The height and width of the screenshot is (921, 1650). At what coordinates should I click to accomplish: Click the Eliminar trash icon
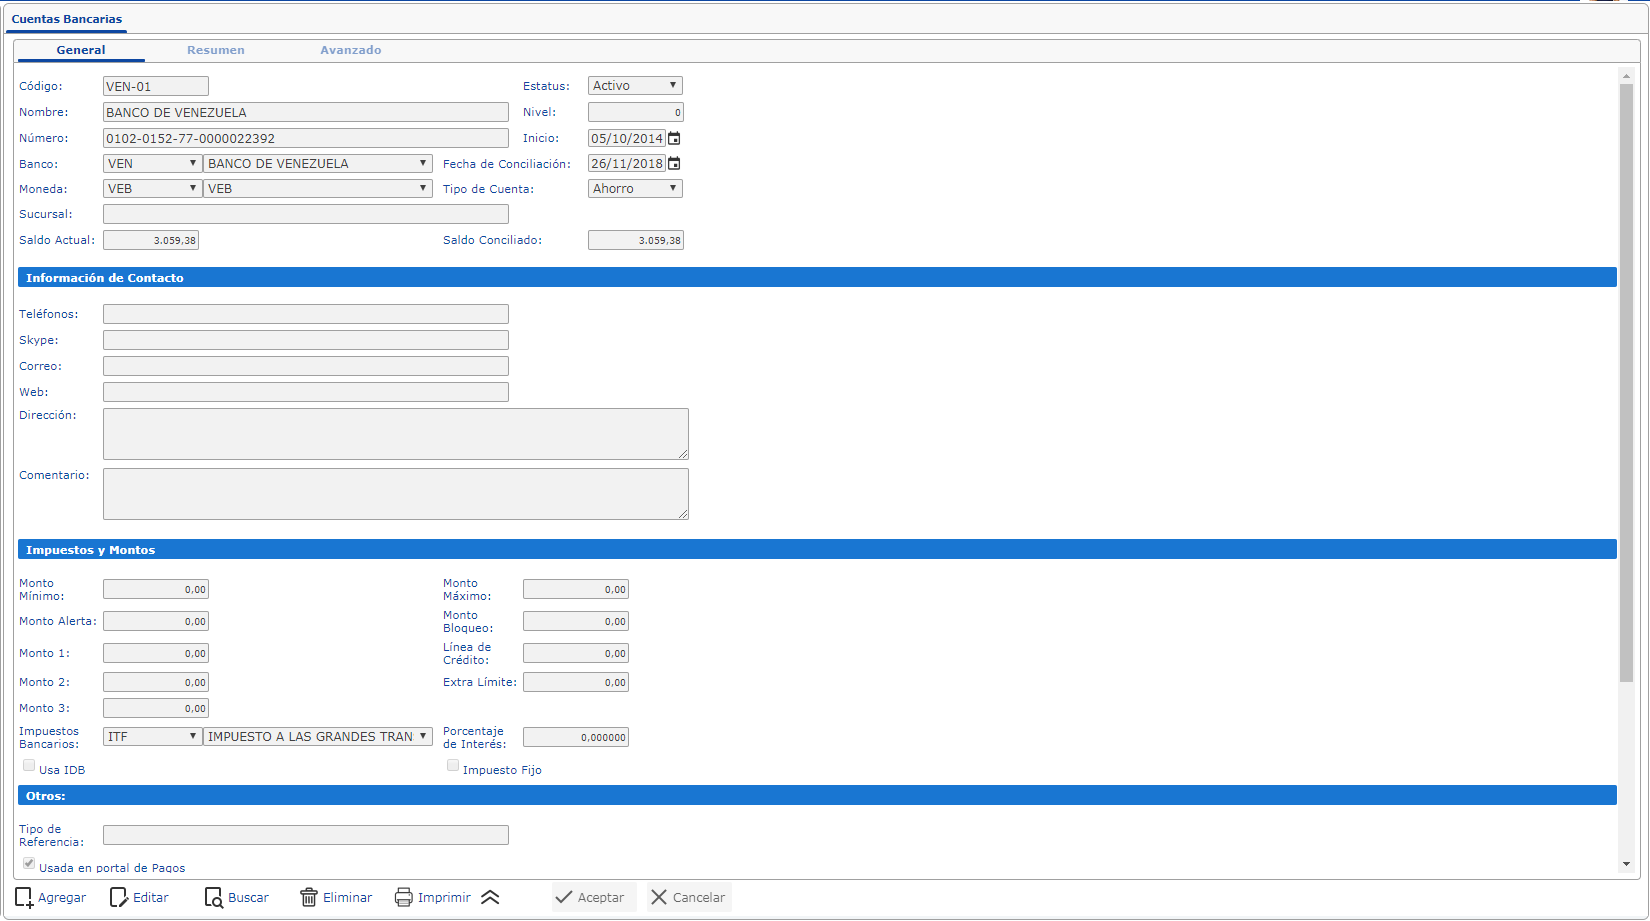pyautogui.click(x=309, y=897)
